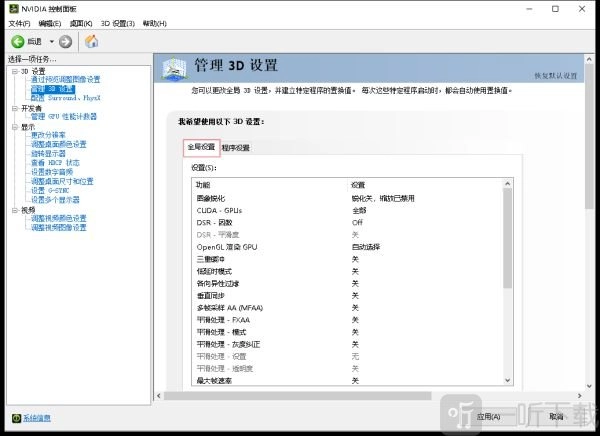Click the green Back arrow button
The width and height of the screenshot is (600, 436).
click(18, 41)
